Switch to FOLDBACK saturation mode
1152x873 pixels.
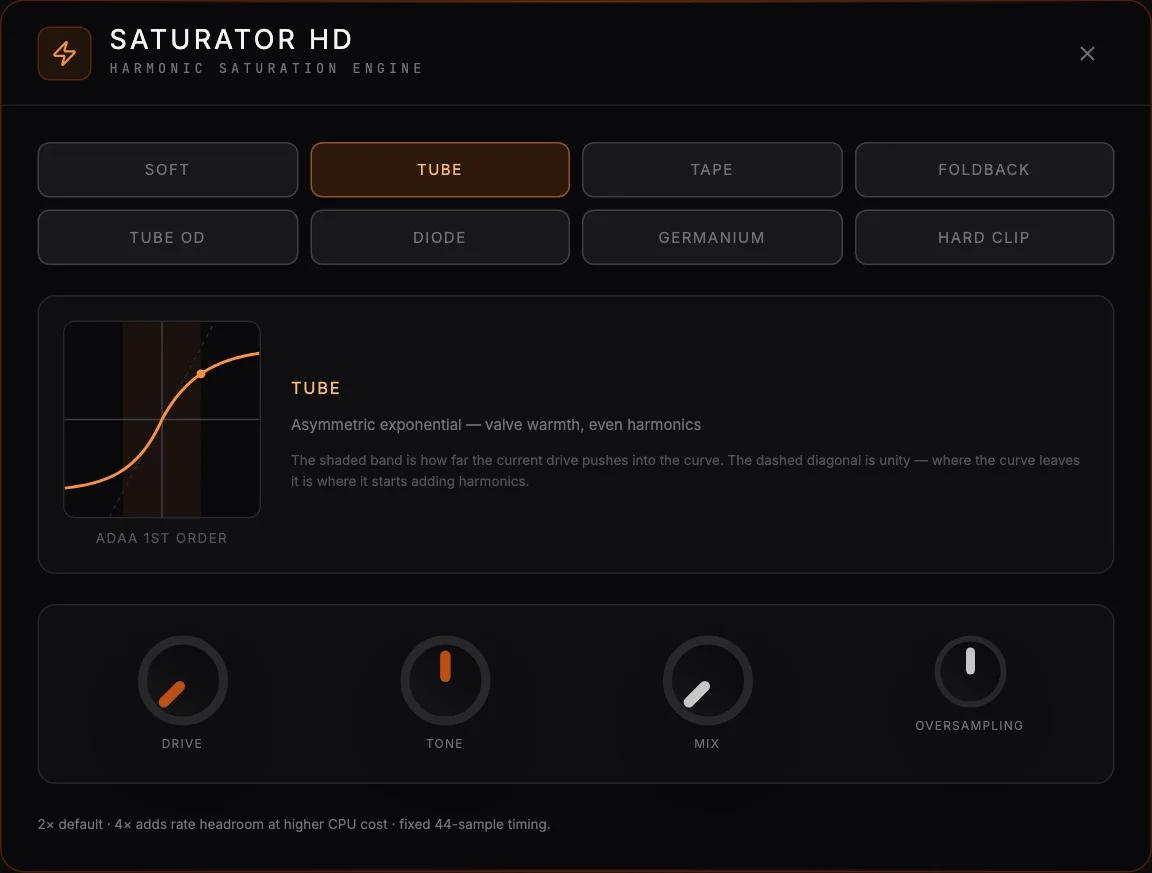tap(984, 170)
